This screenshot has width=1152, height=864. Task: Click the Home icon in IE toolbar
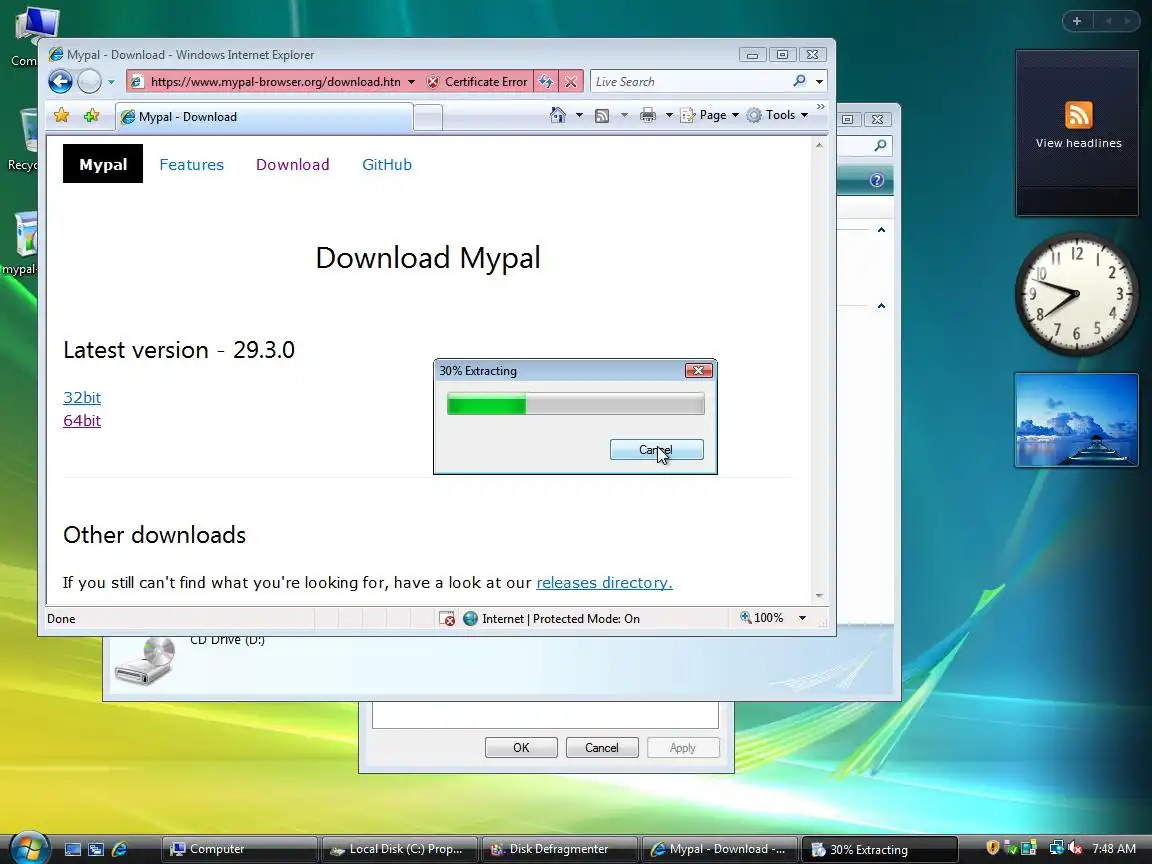coord(558,115)
